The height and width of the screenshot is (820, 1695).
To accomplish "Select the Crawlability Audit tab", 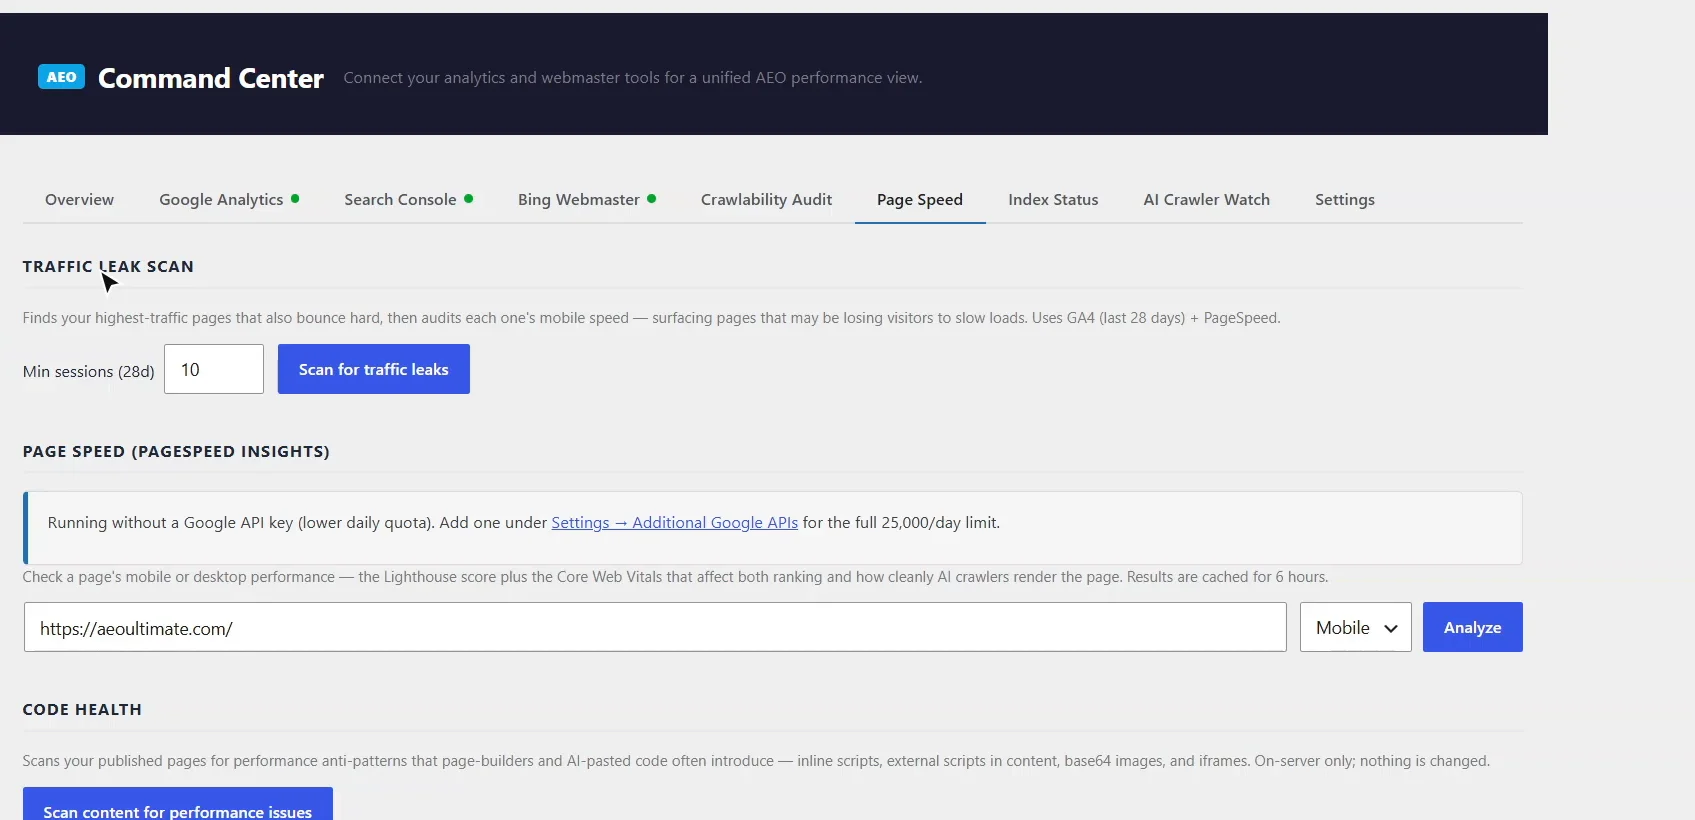I will [766, 199].
